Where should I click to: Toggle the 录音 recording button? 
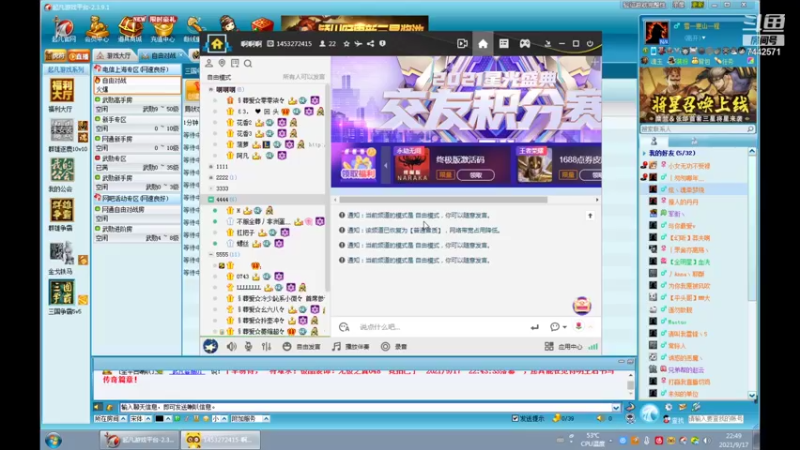point(394,346)
